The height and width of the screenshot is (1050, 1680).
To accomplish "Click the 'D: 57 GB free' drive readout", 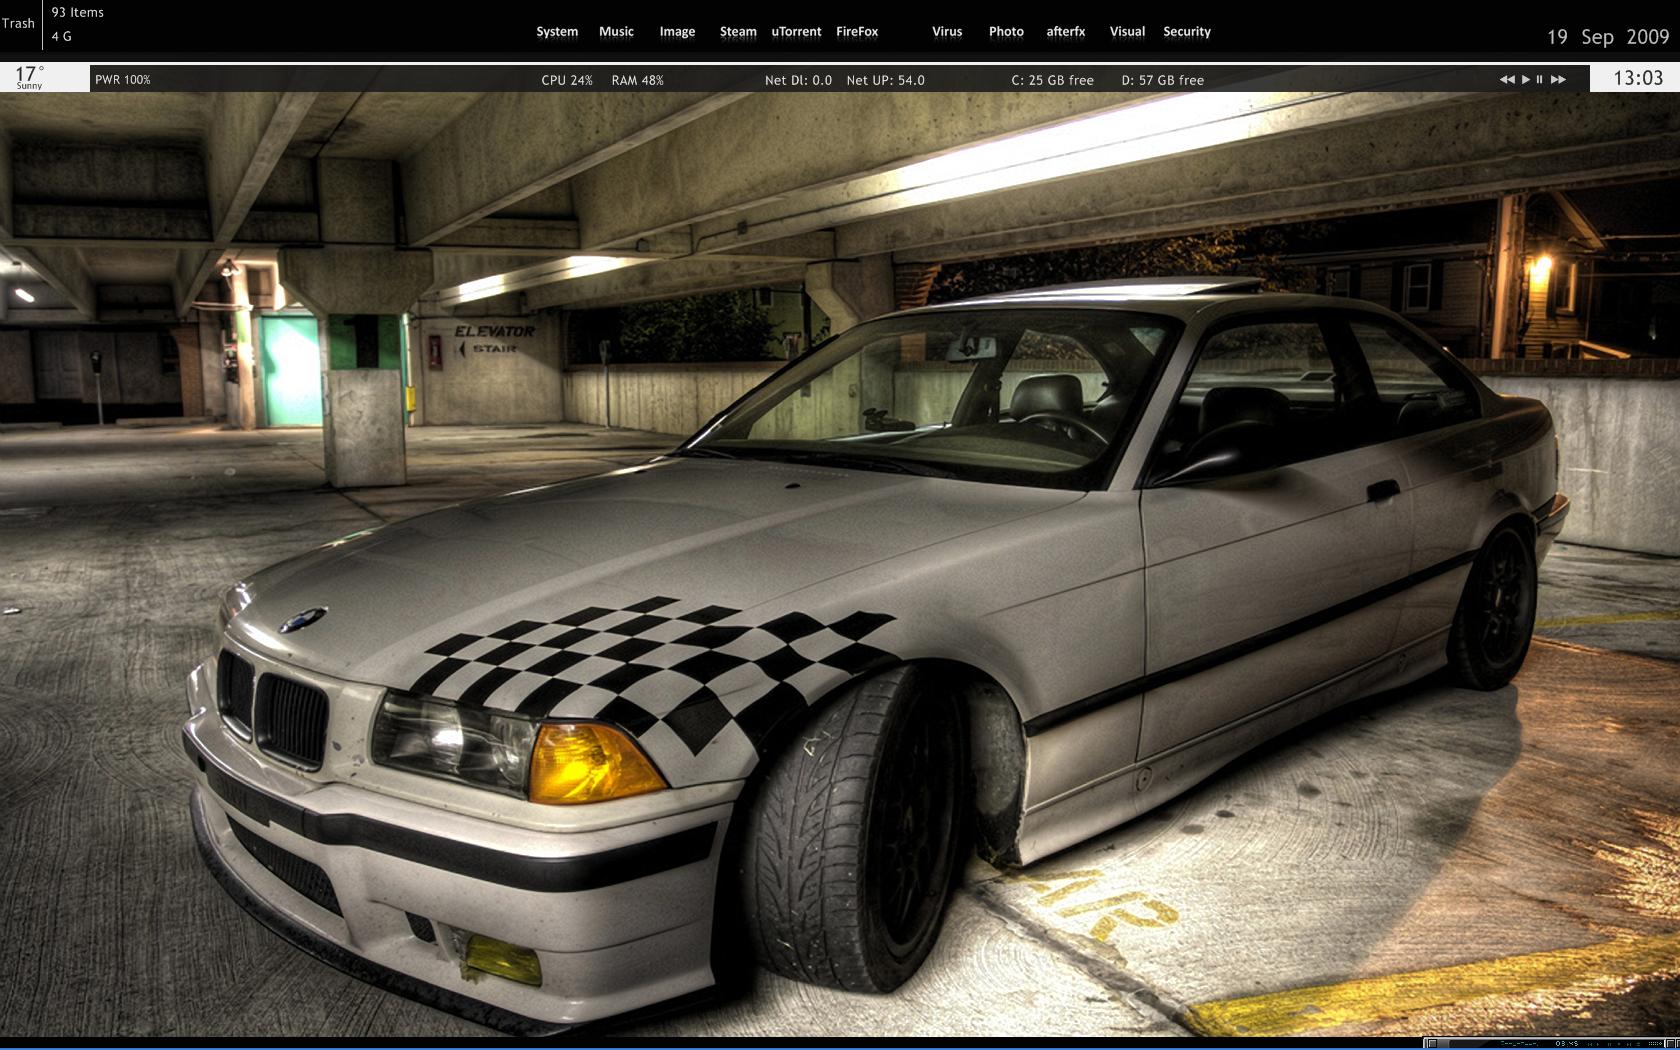I will coord(1163,80).
